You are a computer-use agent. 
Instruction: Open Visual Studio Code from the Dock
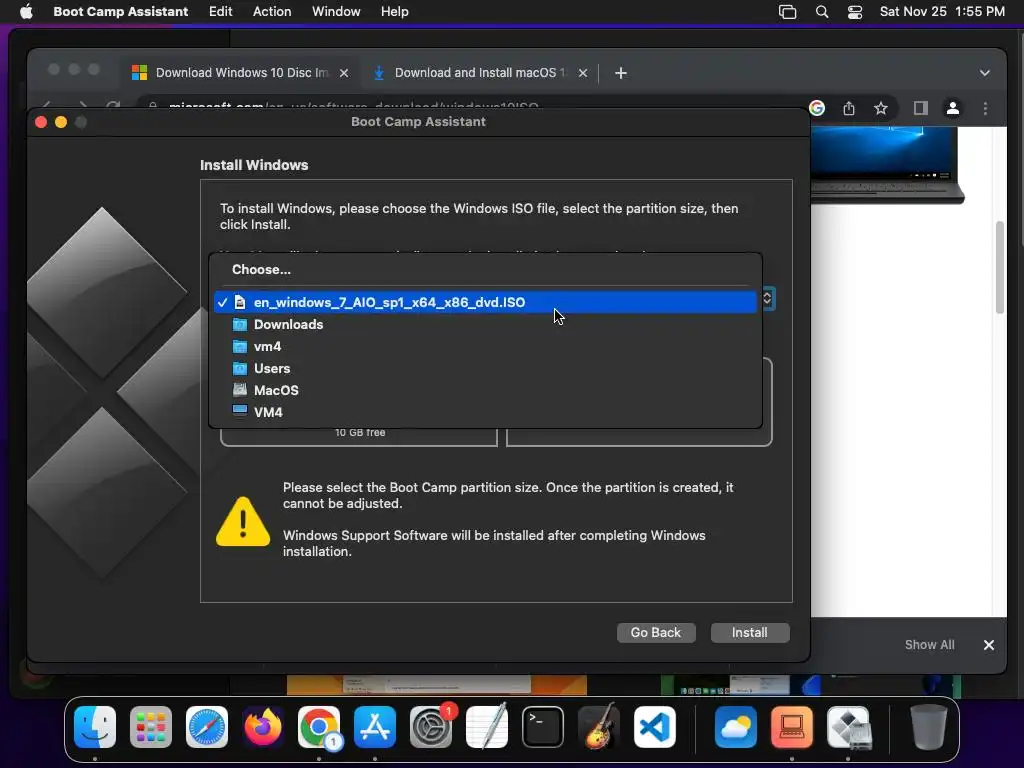click(655, 727)
